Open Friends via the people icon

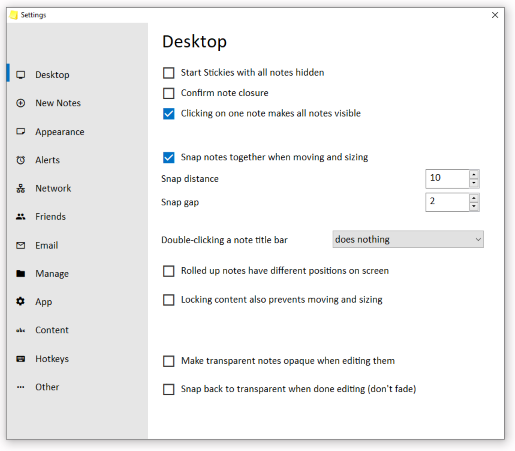tap(21, 217)
